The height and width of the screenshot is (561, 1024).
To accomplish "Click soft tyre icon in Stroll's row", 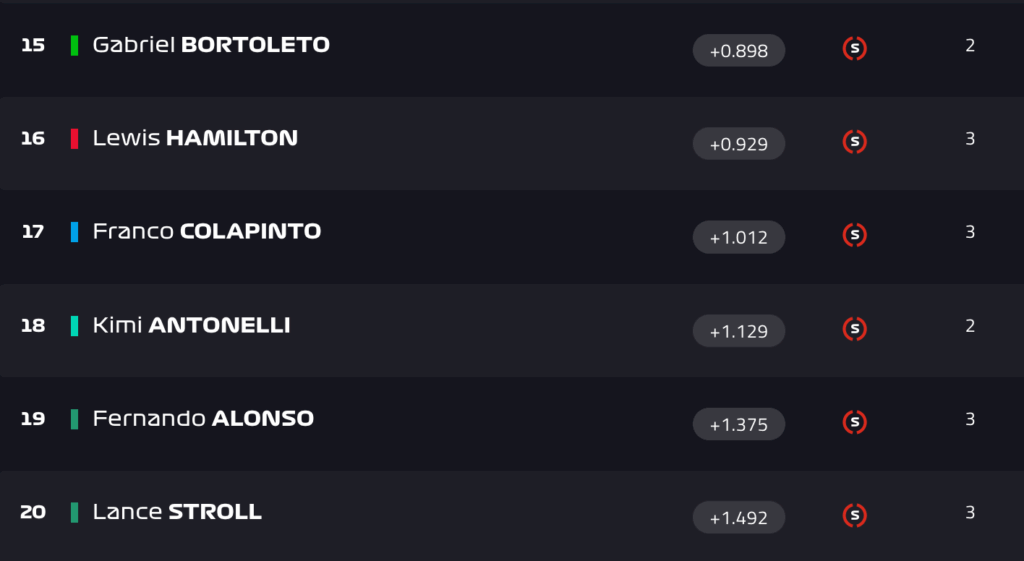I will [854, 515].
